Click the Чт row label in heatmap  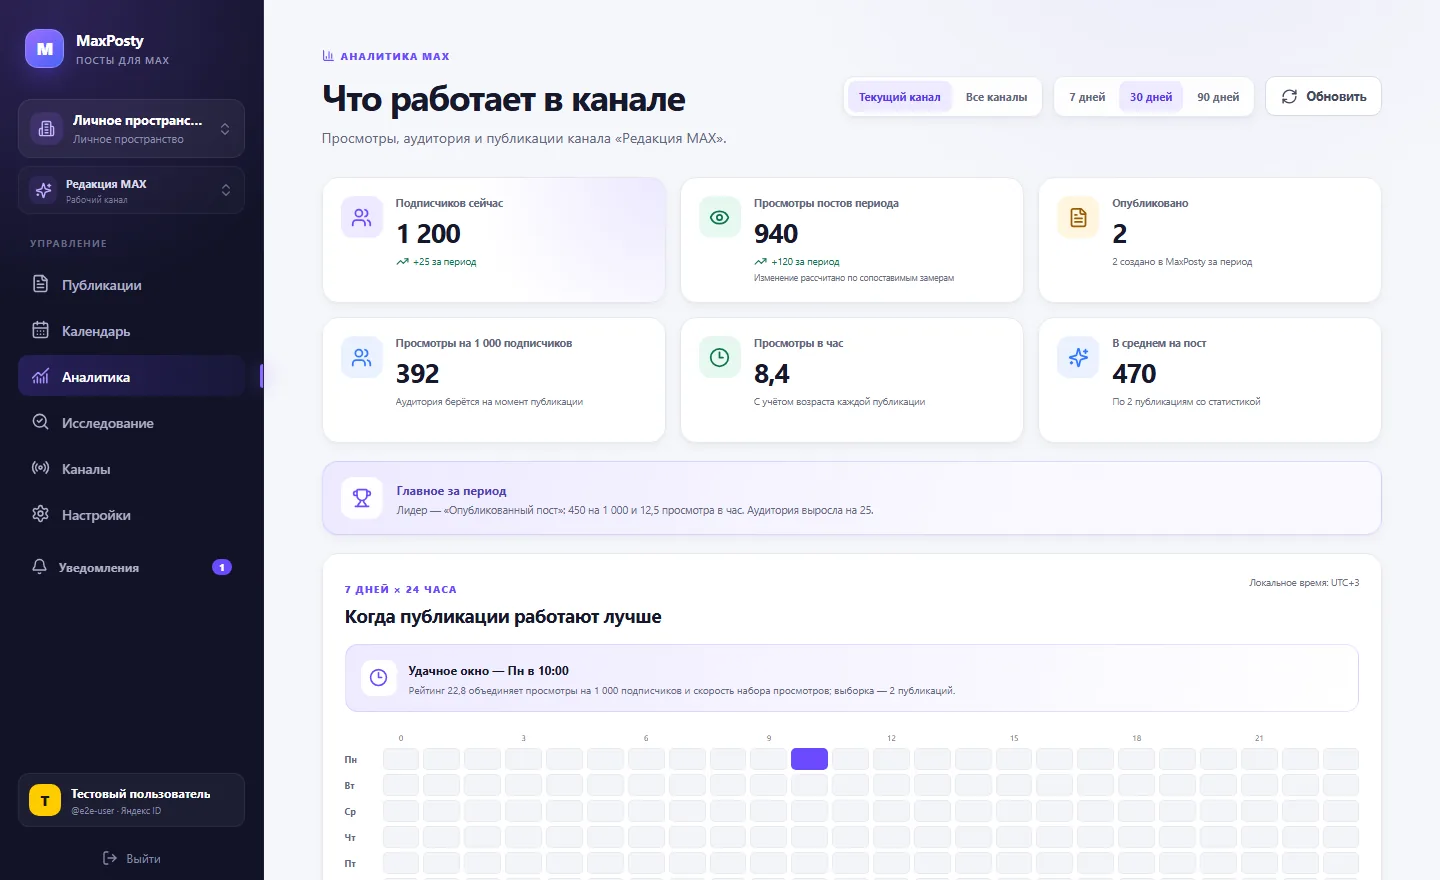point(350,837)
